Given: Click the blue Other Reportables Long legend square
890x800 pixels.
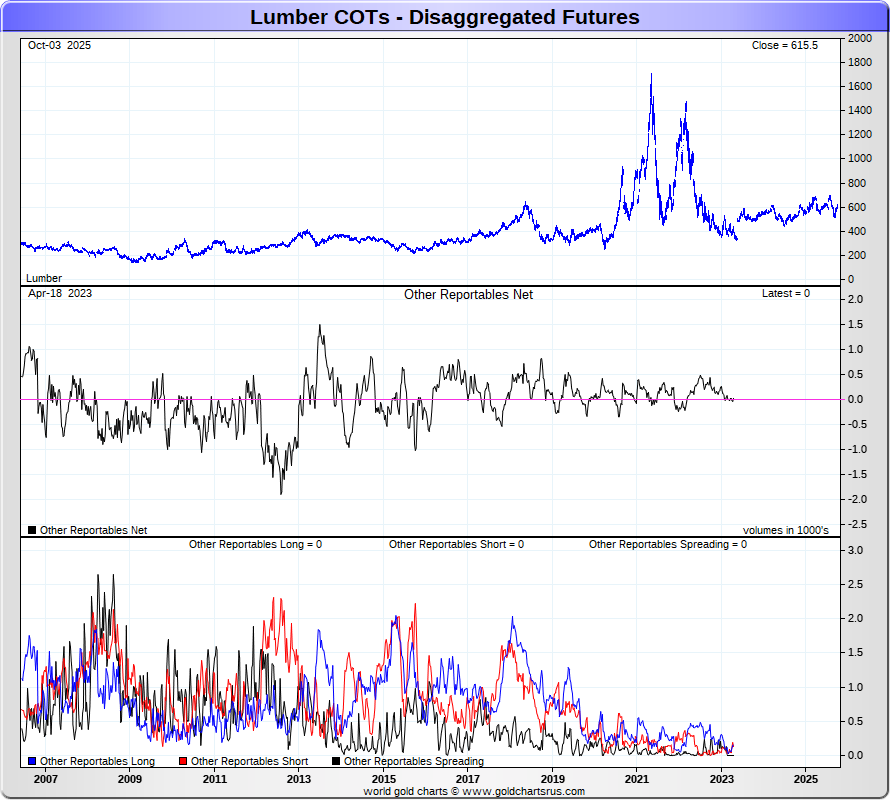Looking at the screenshot, I should [x=33, y=762].
